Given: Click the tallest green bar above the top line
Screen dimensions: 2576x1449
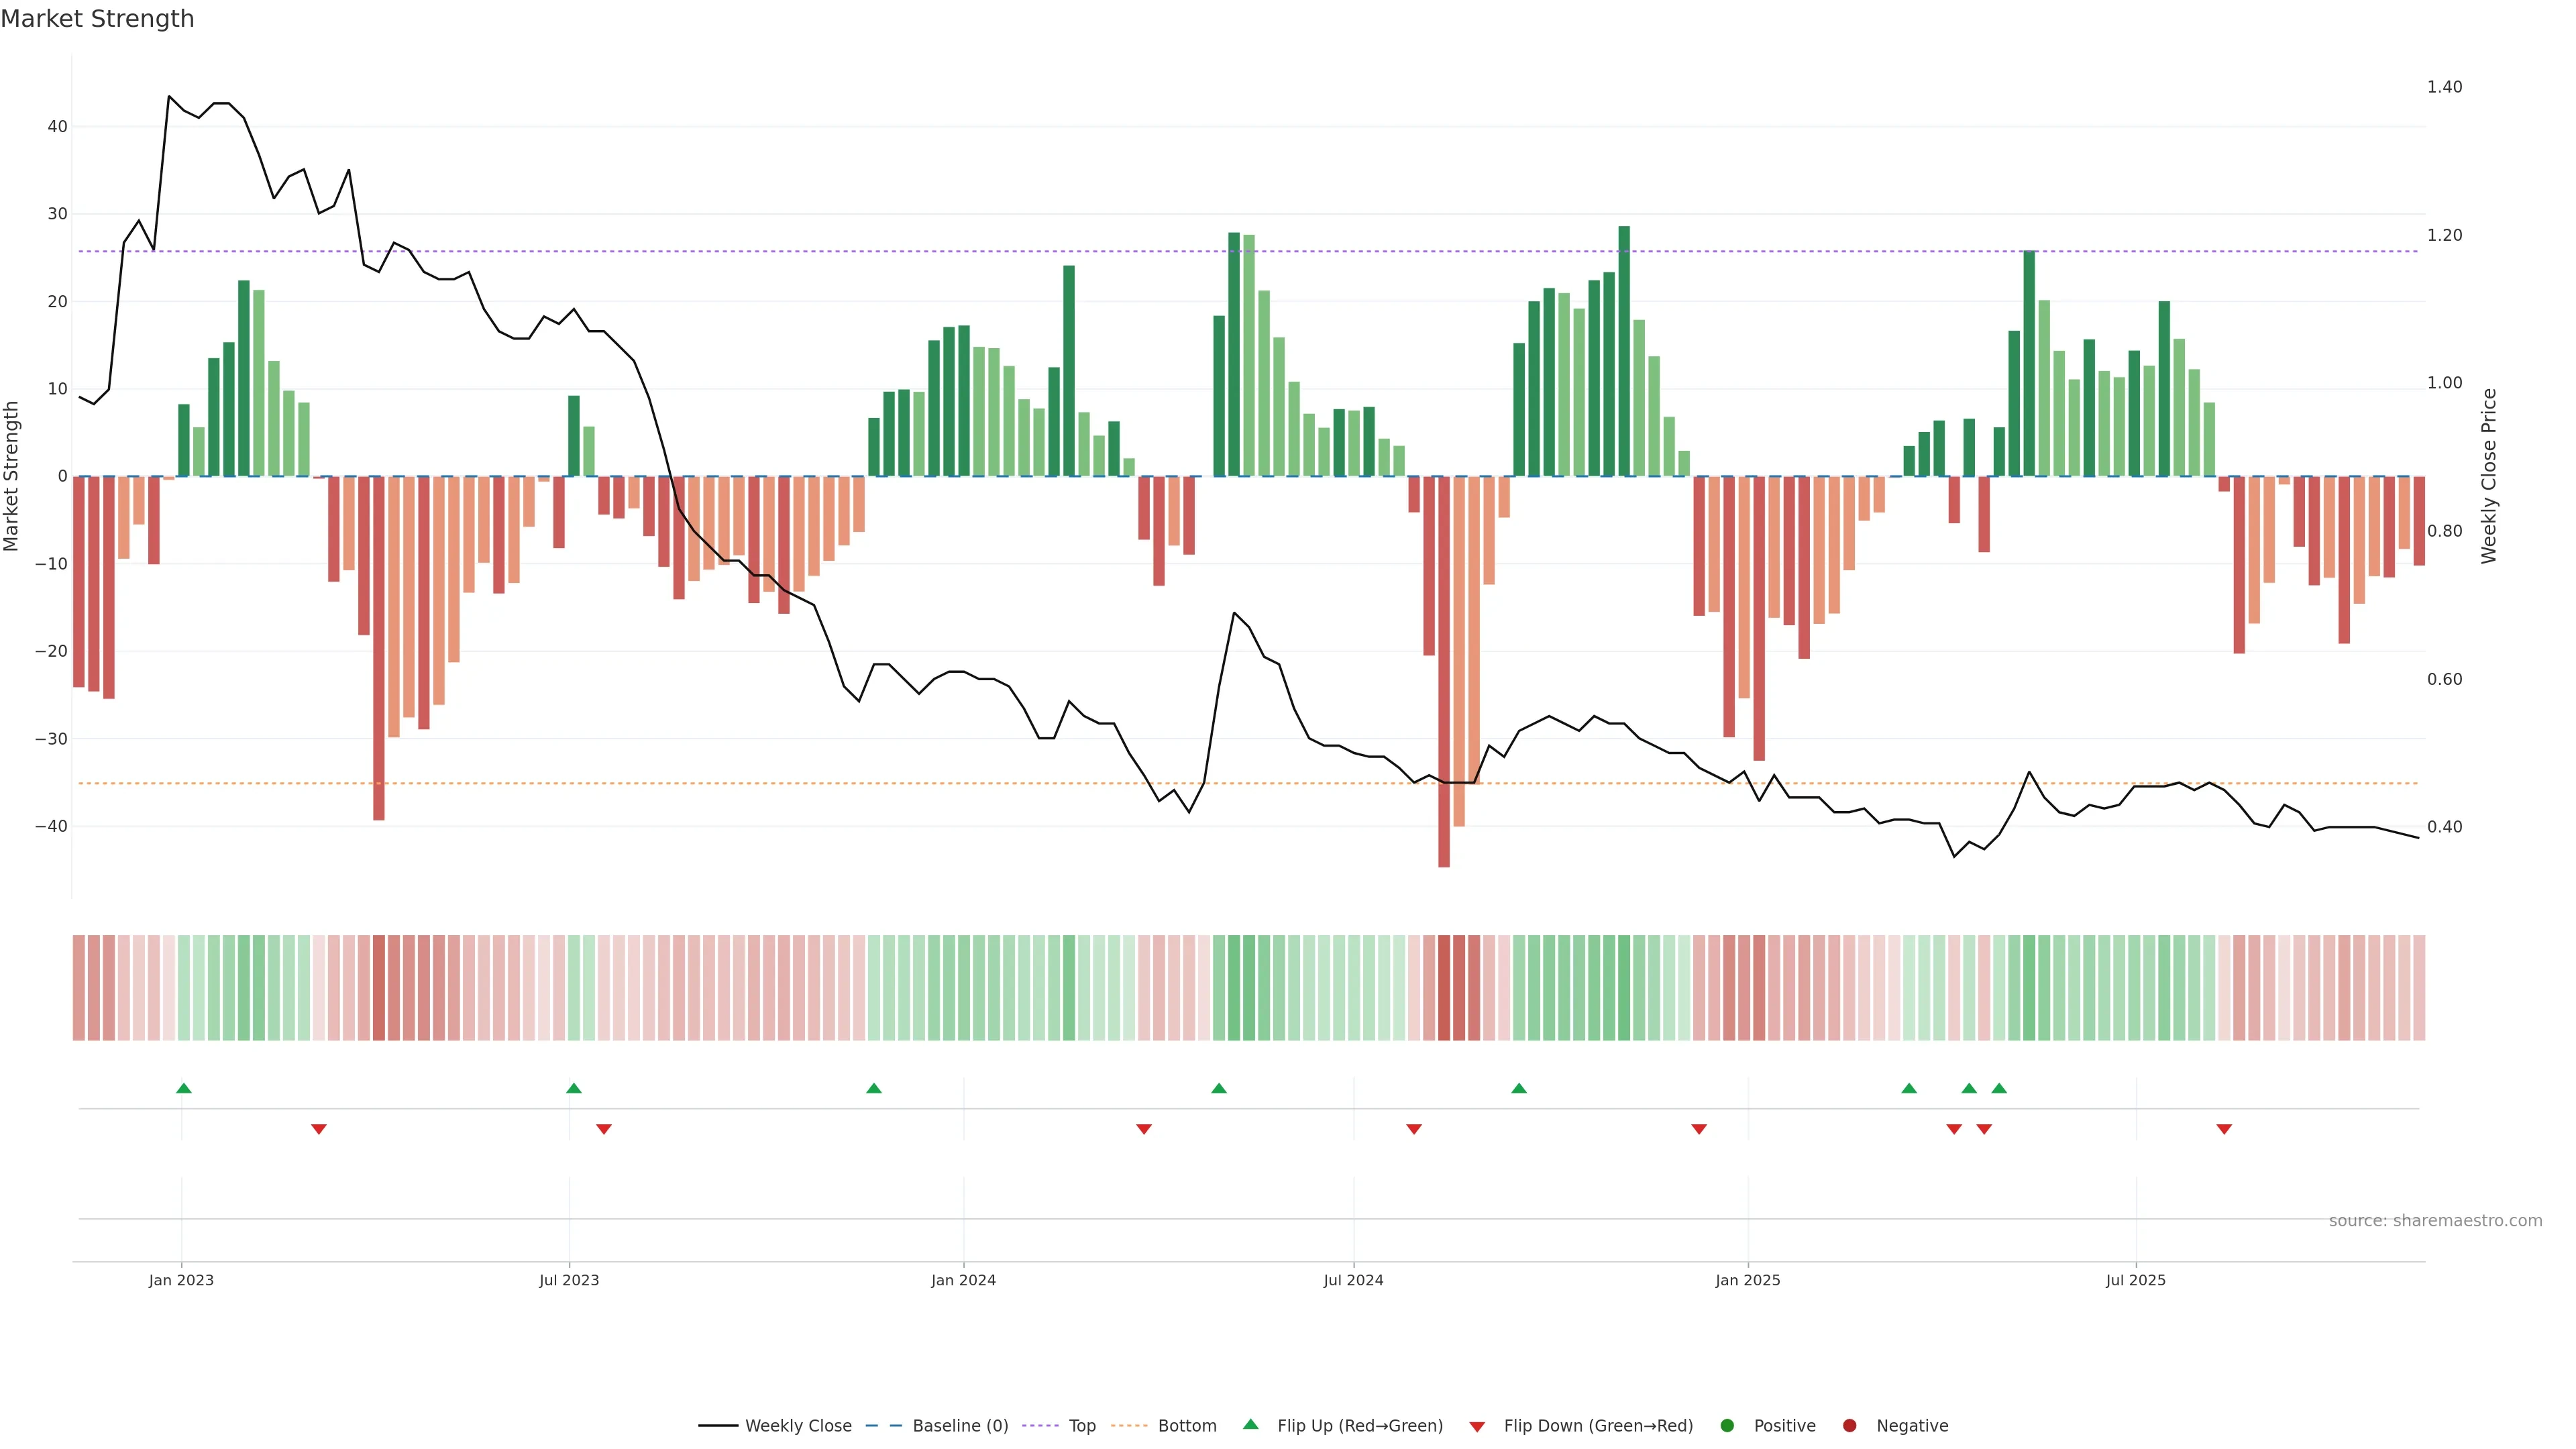Looking at the screenshot, I should 1623,350.
